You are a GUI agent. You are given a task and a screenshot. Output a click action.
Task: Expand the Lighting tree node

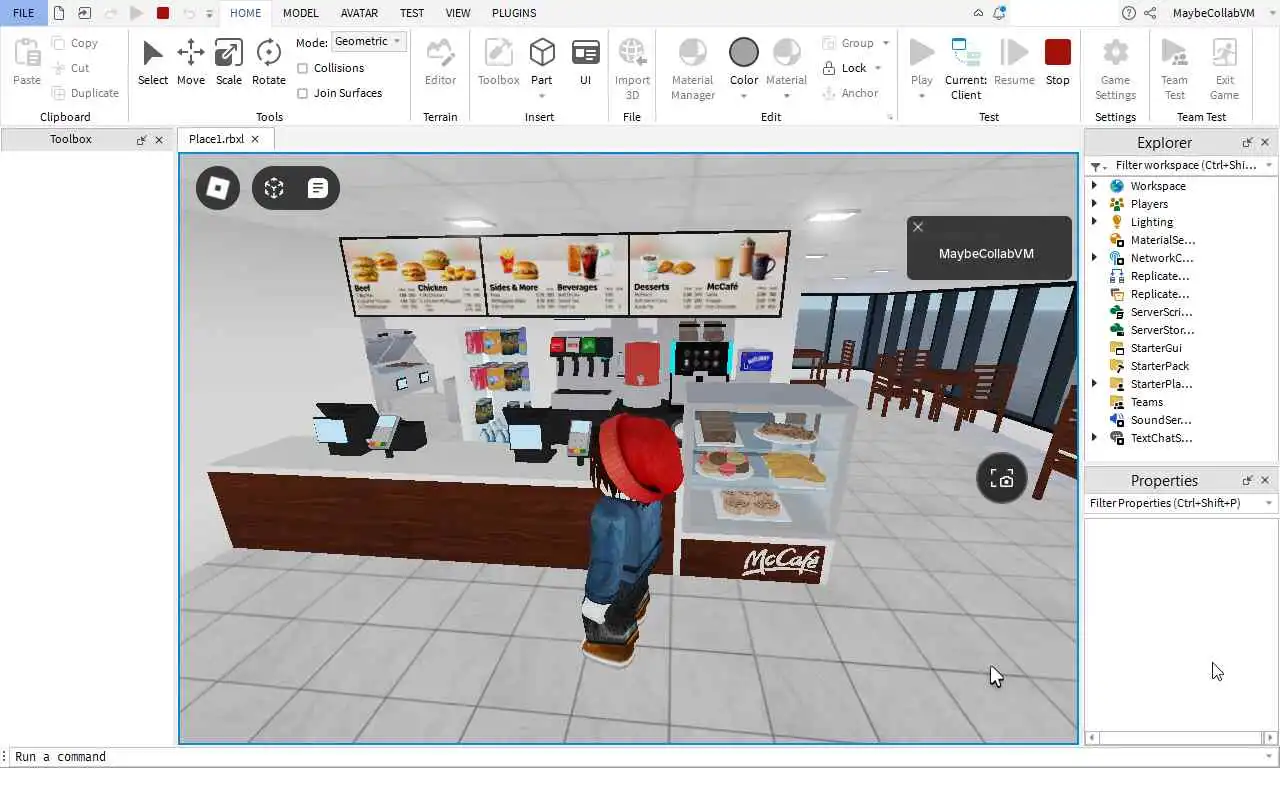(x=1094, y=222)
